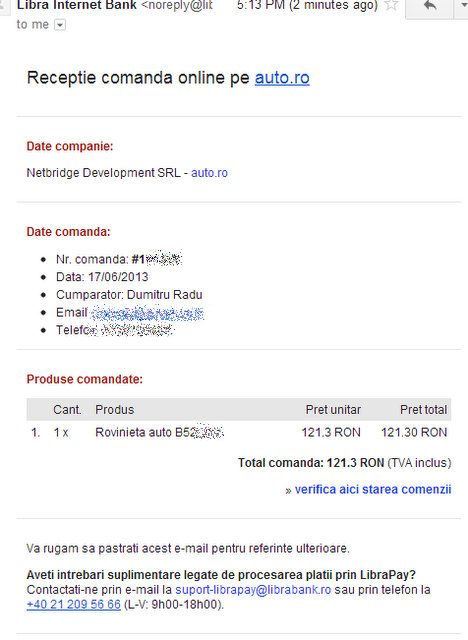Select the email timestamp '5:13 PM'

(x=261, y=6)
